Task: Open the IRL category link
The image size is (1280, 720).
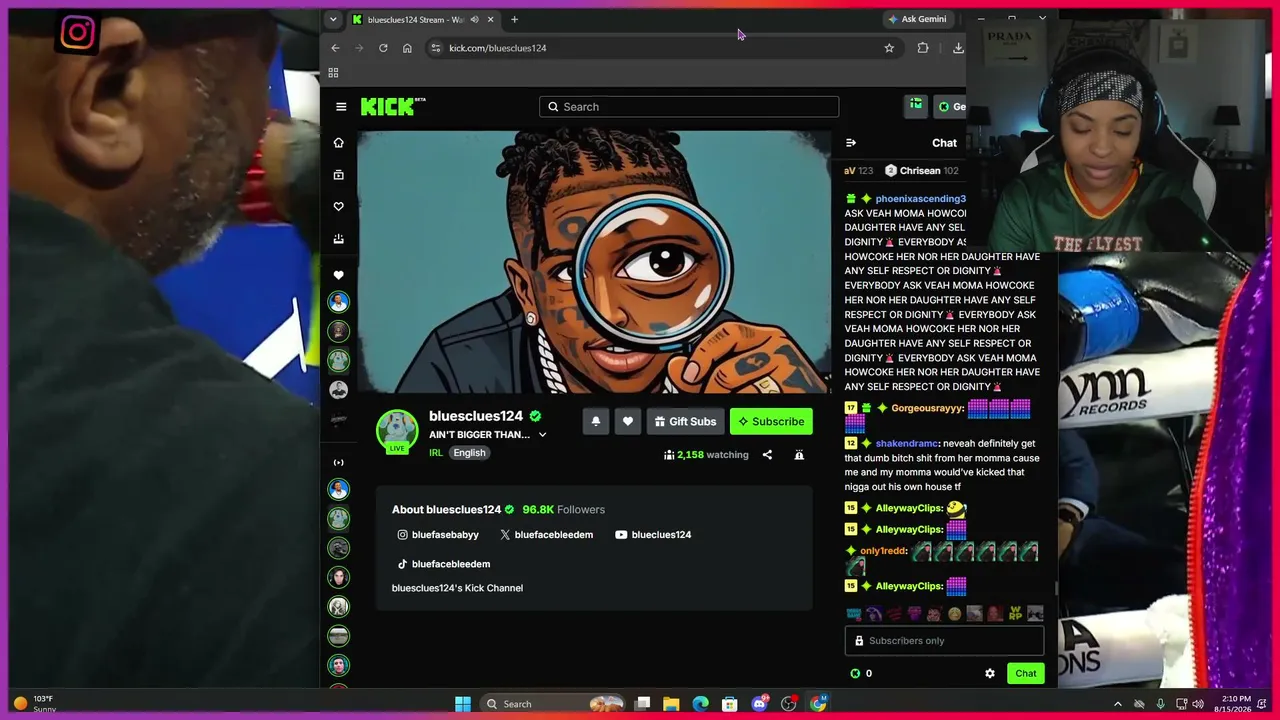Action: pos(436,453)
